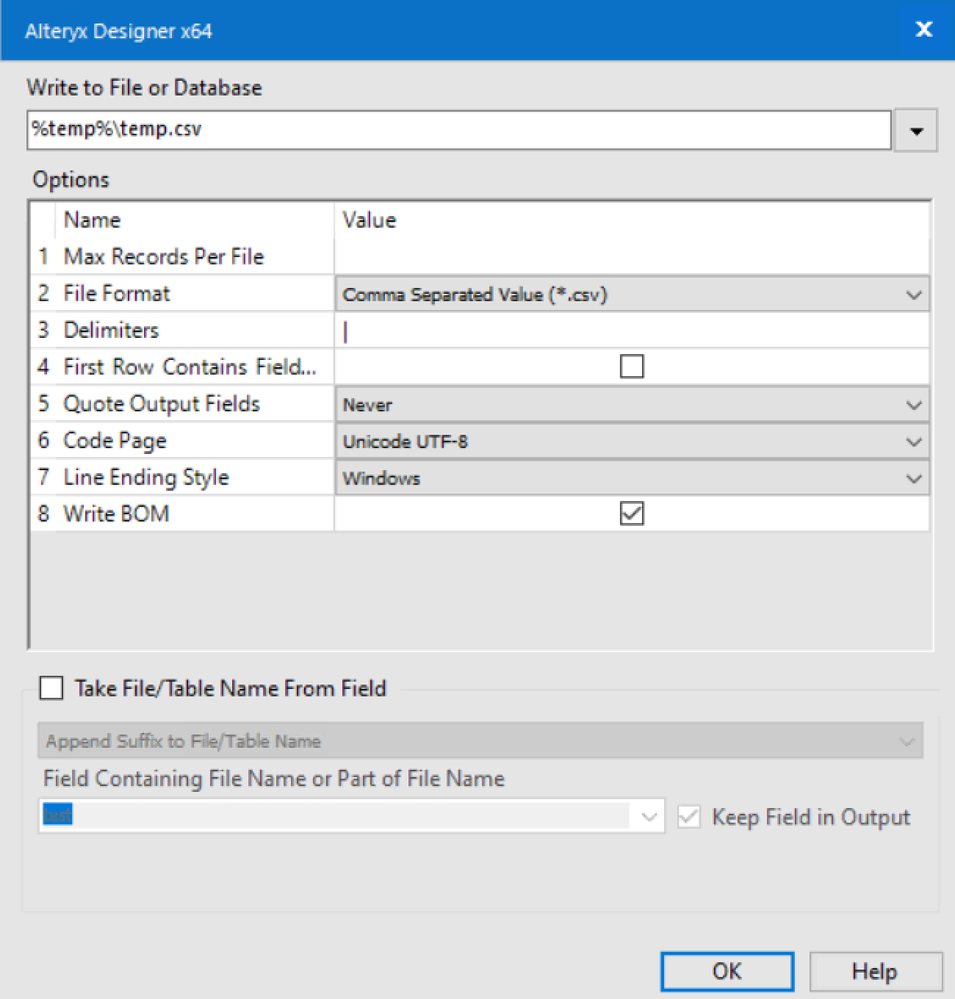Open the File Format dropdown
955x999 pixels.
[x=631, y=294]
